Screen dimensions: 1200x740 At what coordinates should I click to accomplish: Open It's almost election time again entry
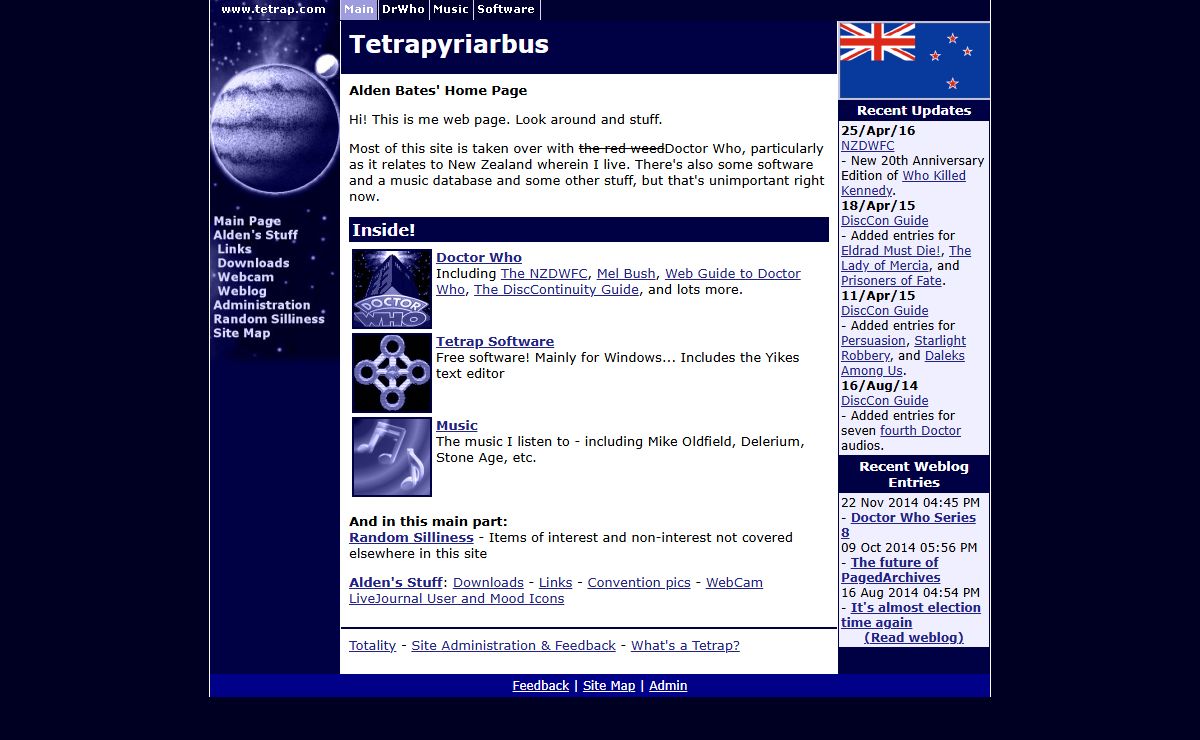911,615
